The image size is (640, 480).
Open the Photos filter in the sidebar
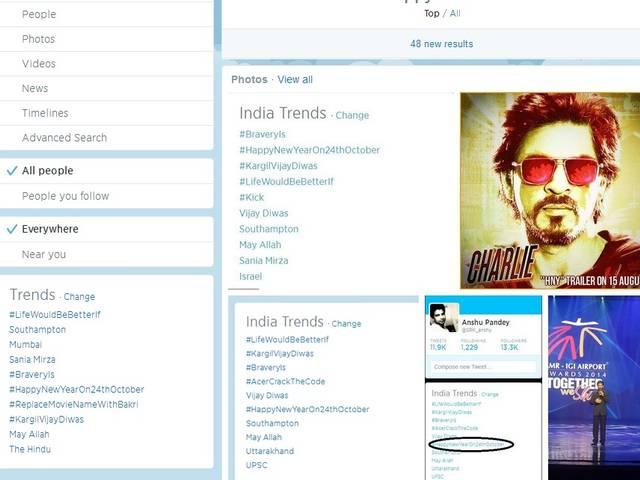[x=107, y=39]
